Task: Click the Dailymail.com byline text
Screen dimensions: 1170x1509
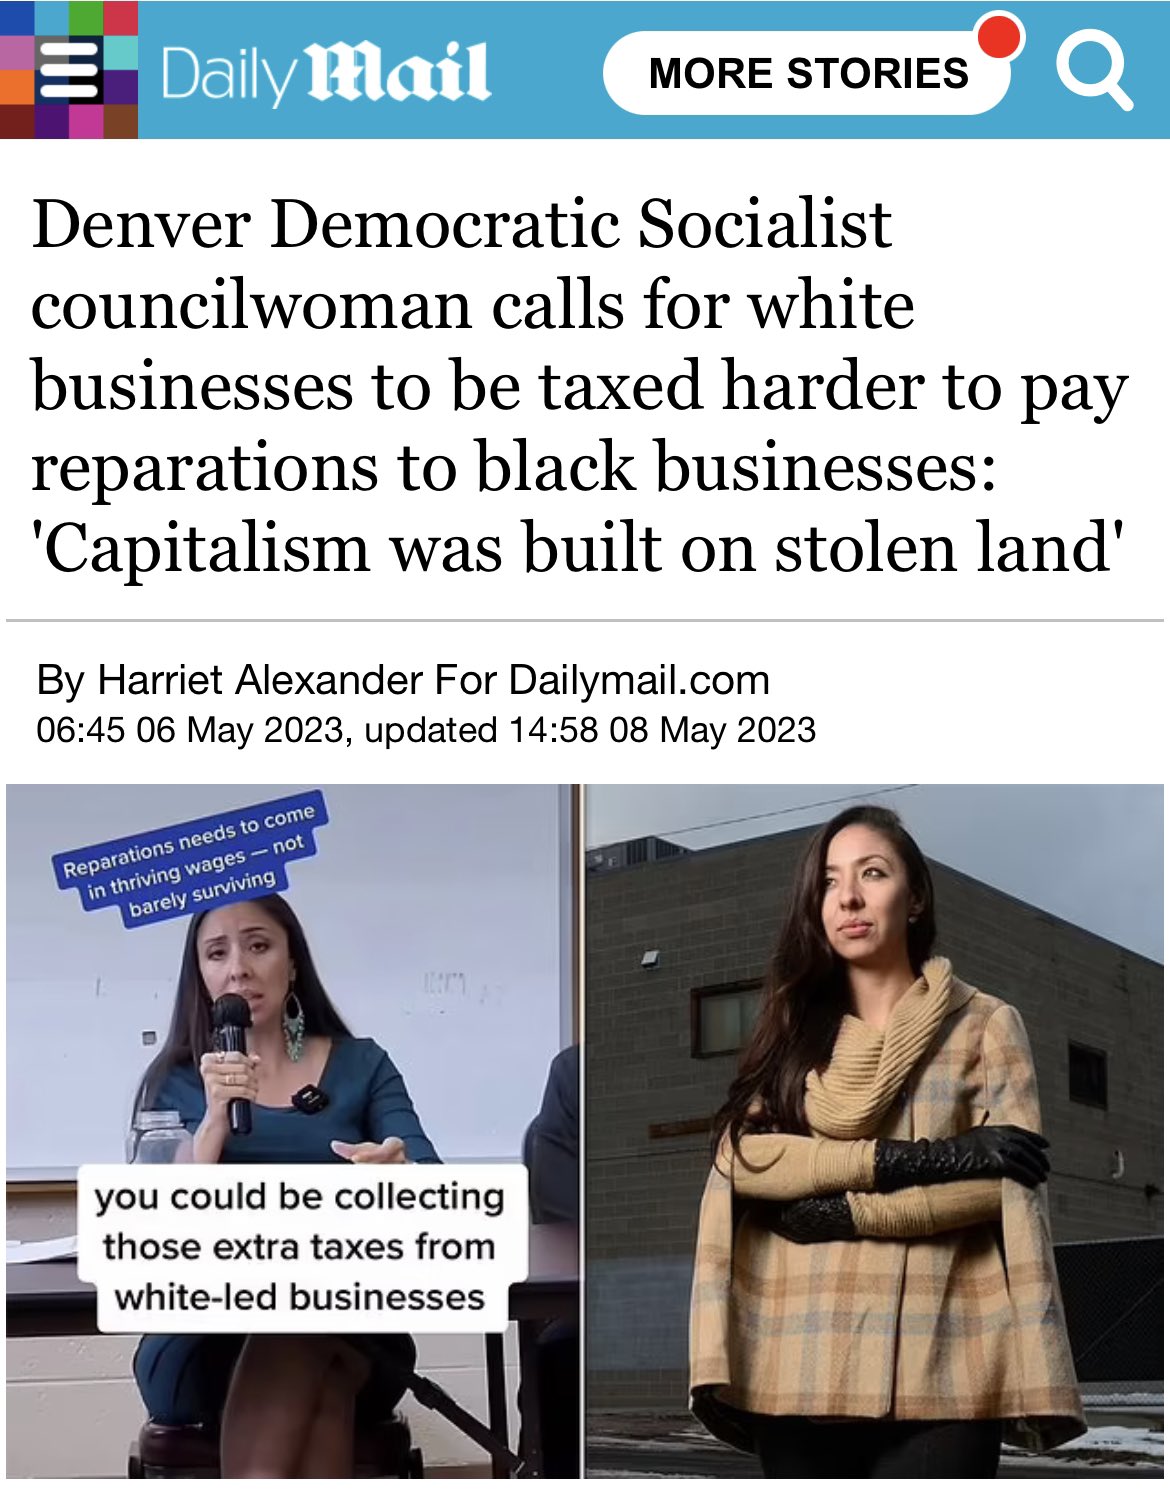Action: pos(639,680)
